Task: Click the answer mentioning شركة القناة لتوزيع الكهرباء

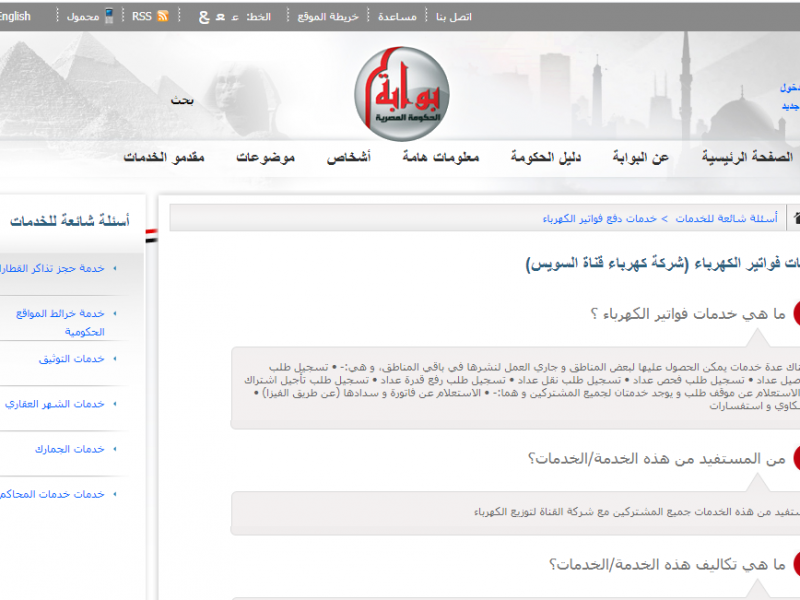Action: pos(637,512)
